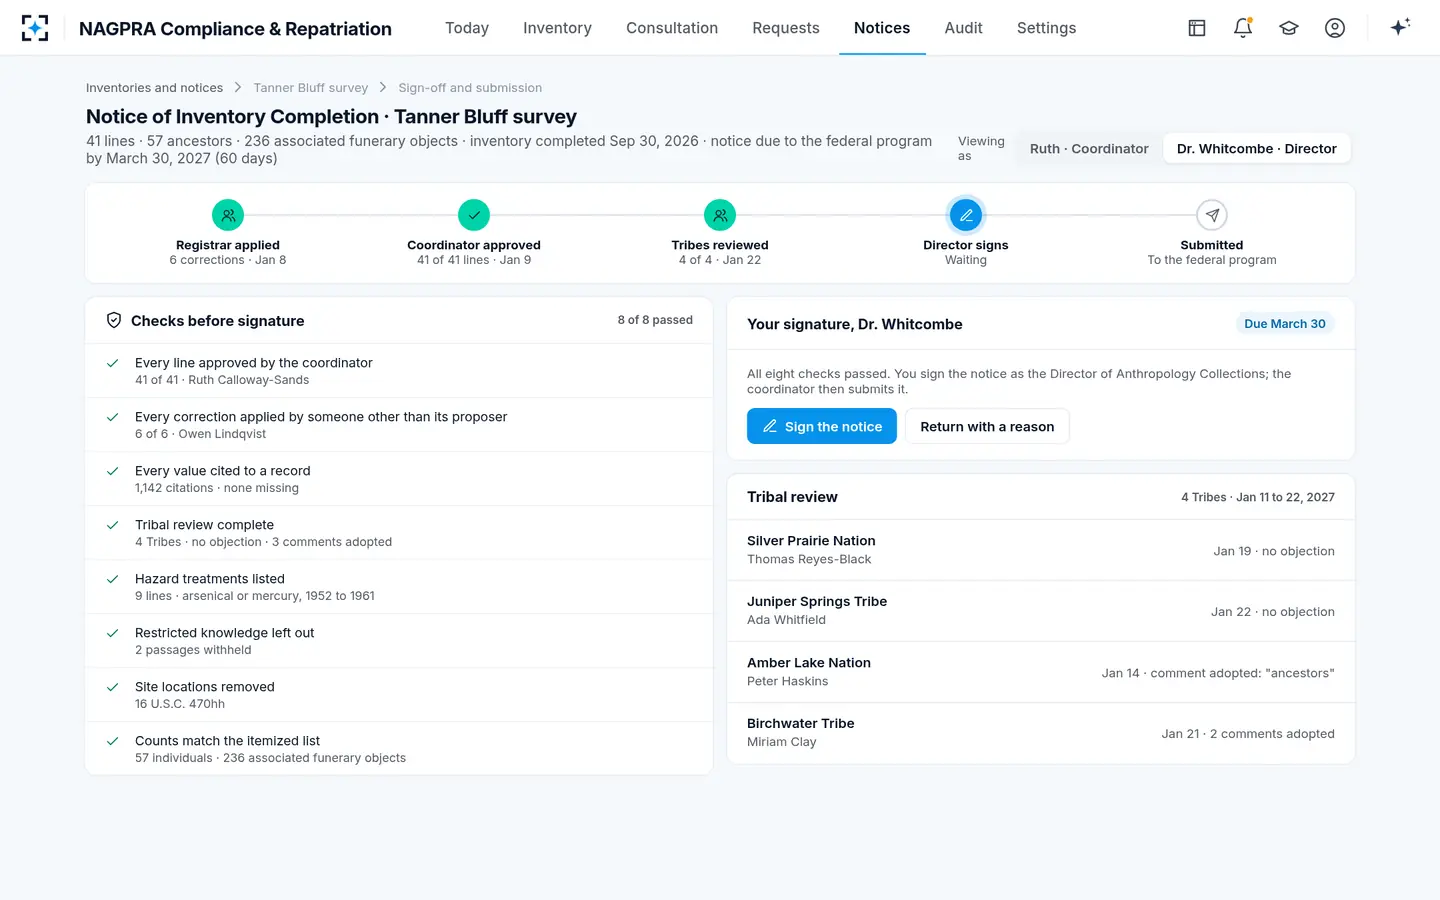1440x900 pixels.
Task: Open the Inventory tab
Action: click(x=557, y=28)
